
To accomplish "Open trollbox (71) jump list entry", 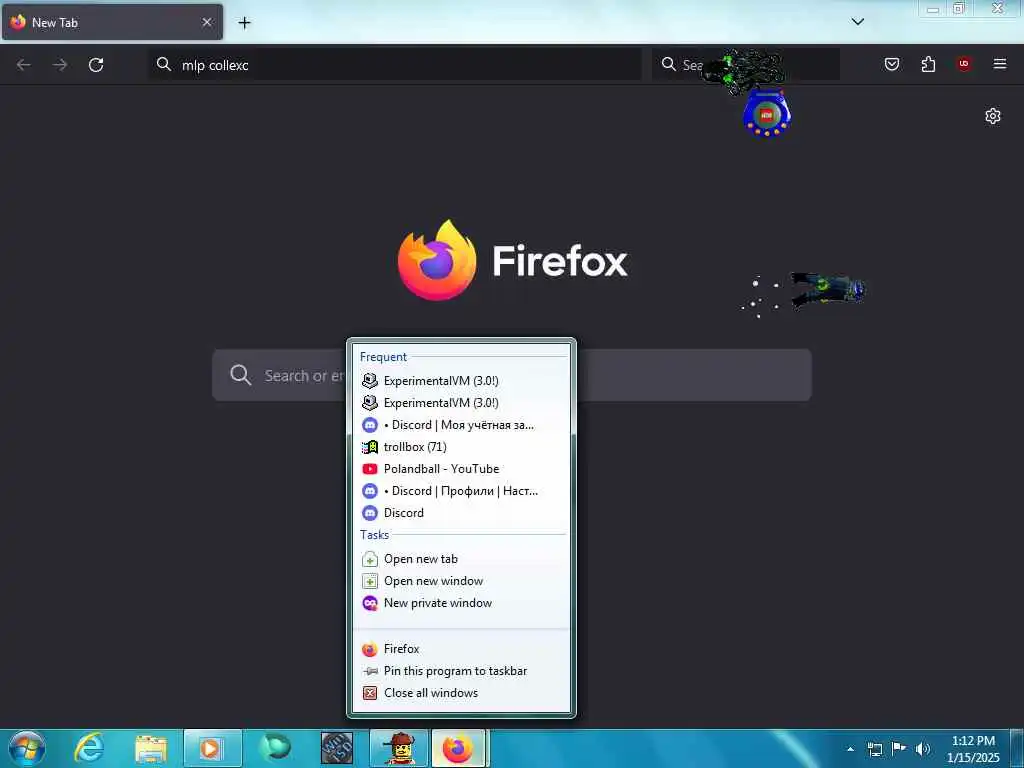I will pyautogui.click(x=461, y=447).
